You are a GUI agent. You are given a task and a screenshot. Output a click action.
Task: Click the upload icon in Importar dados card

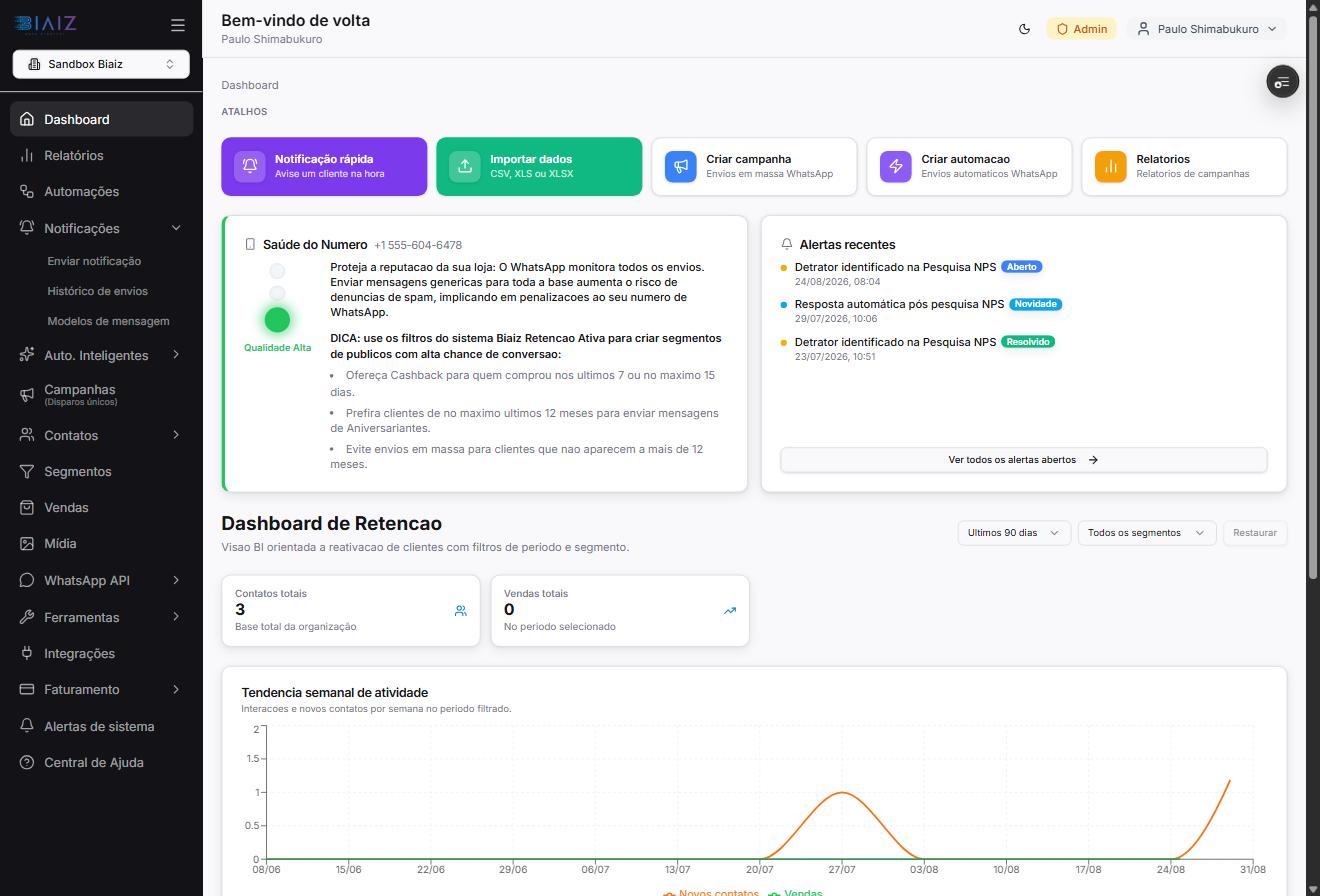(465, 166)
